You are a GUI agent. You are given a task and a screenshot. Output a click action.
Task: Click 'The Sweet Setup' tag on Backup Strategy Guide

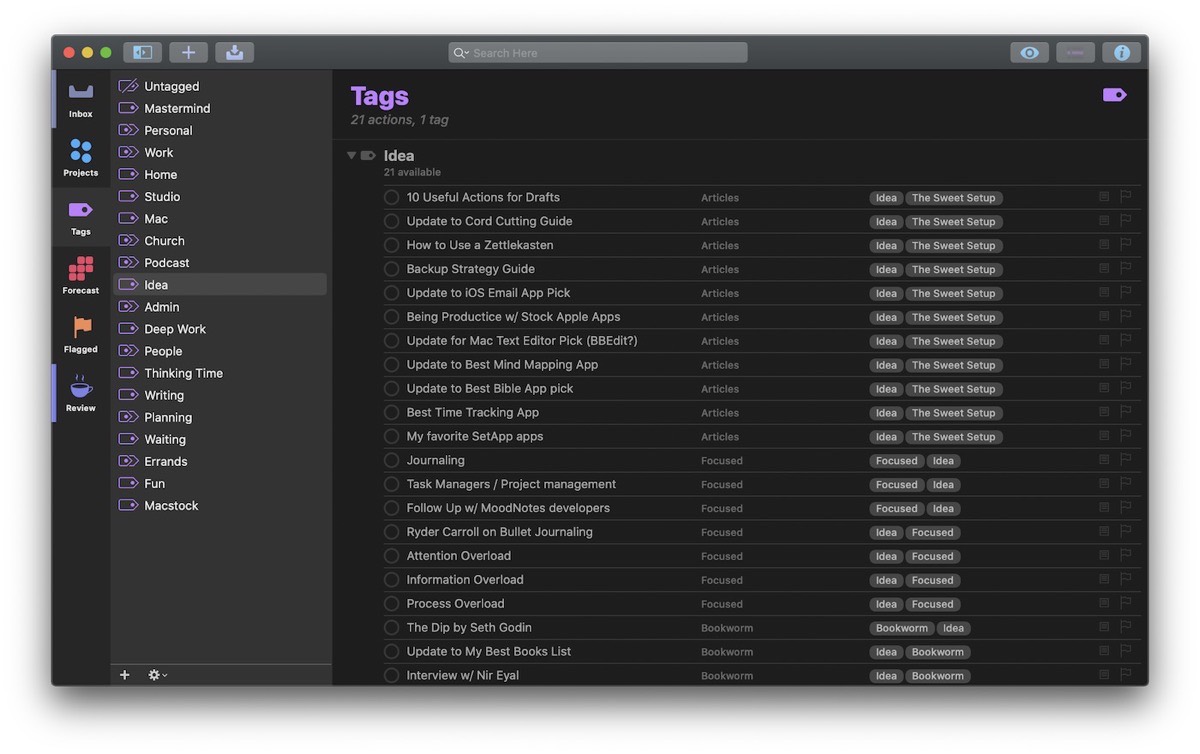[954, 270]
